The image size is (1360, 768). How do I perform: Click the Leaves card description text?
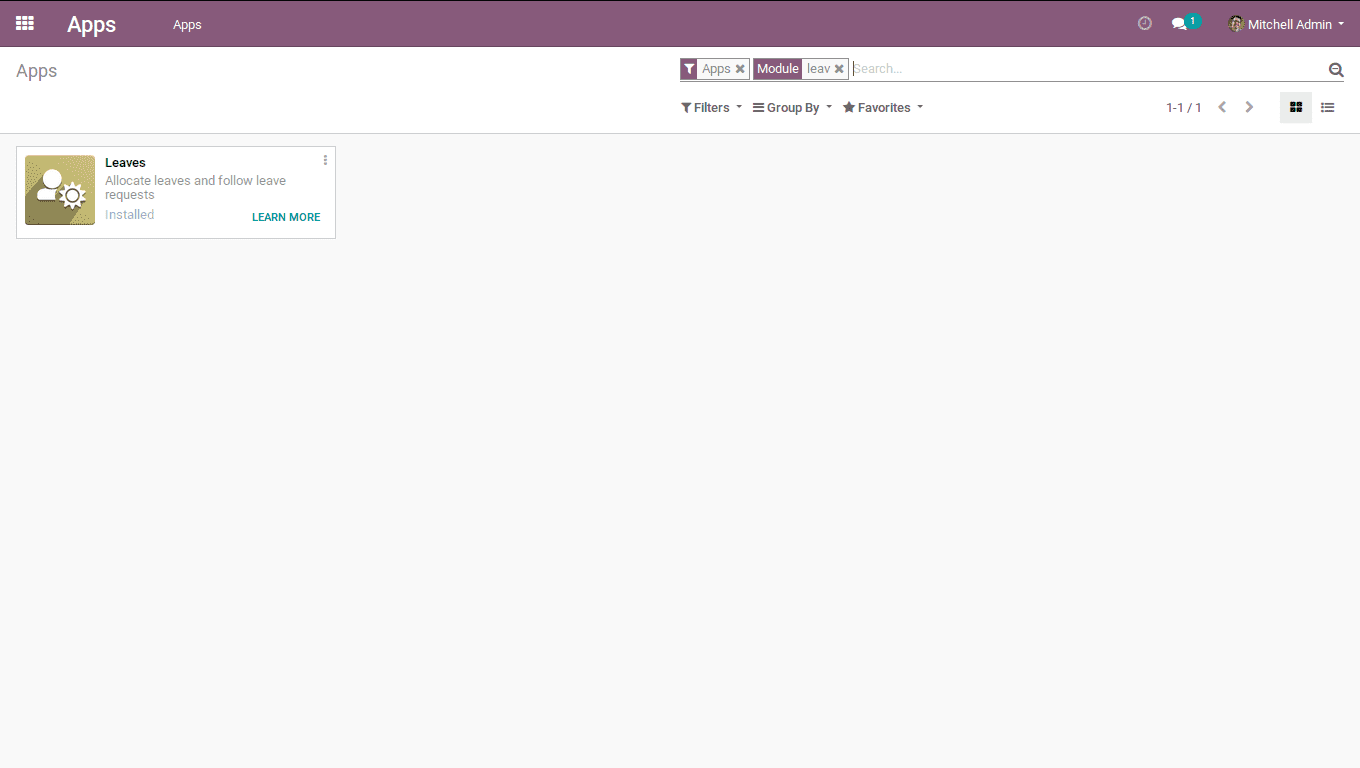pyautogui.click(x=195, y=188)
